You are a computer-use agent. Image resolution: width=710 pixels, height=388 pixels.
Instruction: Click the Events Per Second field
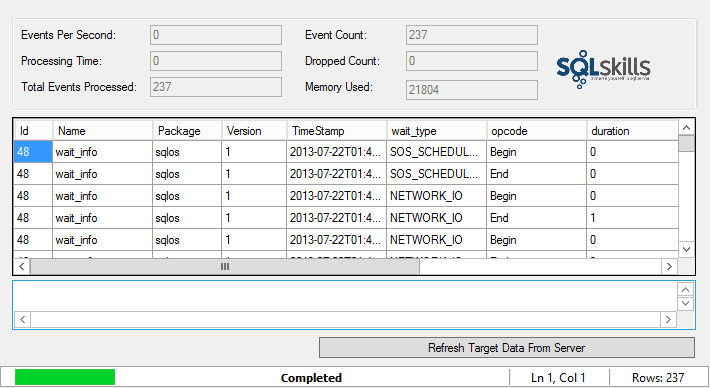216,35
